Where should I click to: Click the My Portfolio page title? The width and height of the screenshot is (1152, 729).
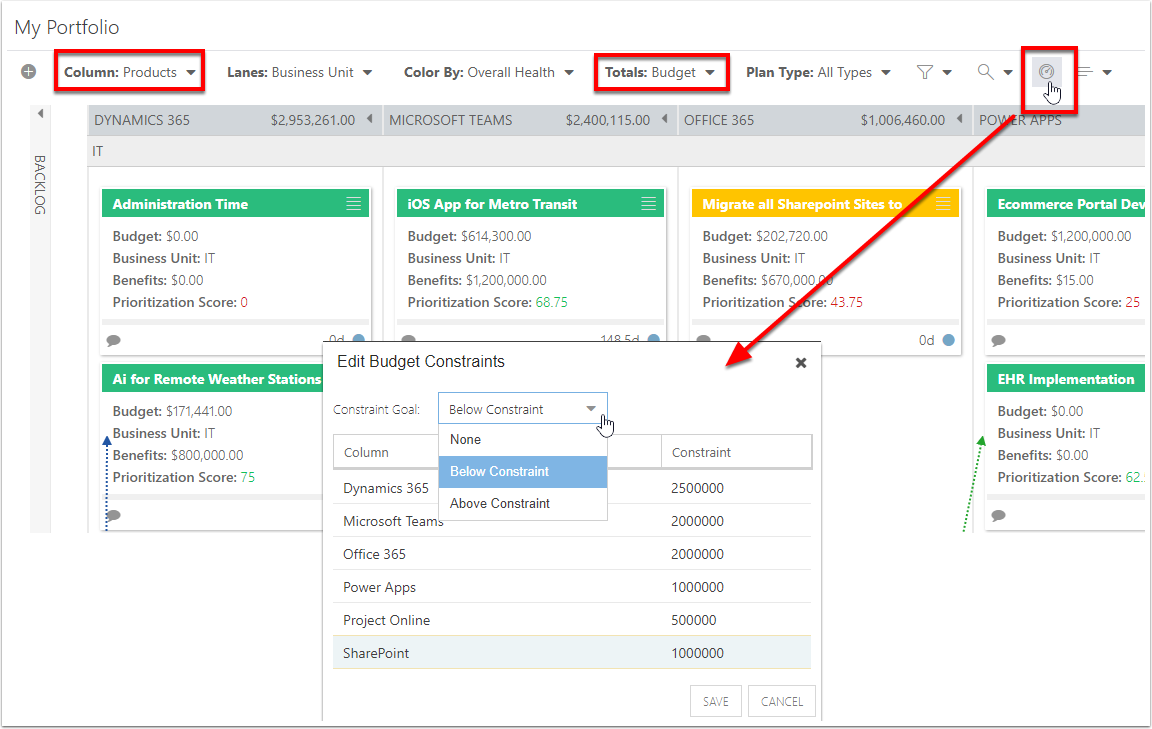click(67, 27)
